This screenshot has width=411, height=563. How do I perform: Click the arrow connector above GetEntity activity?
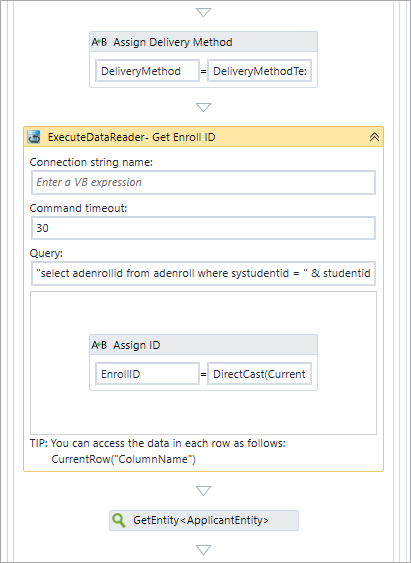click(x=204, y=491)
